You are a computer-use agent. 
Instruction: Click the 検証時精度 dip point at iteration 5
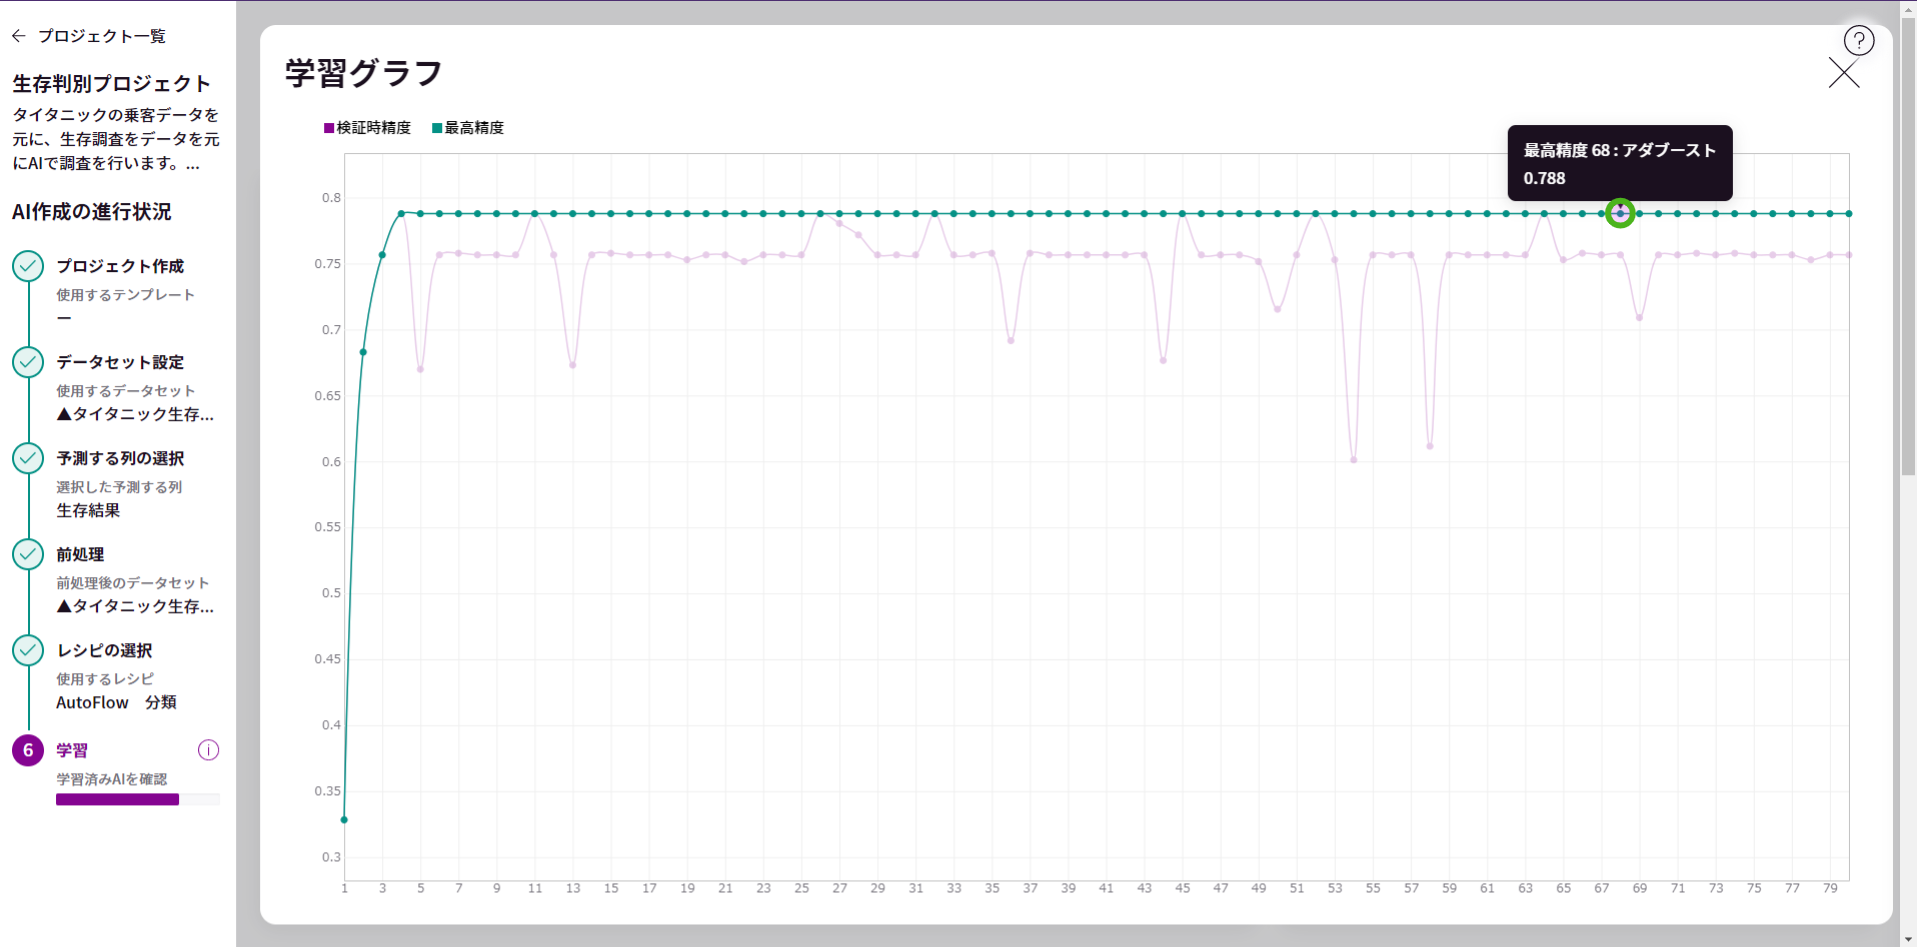pyautogui.click(x=420, y=369)
